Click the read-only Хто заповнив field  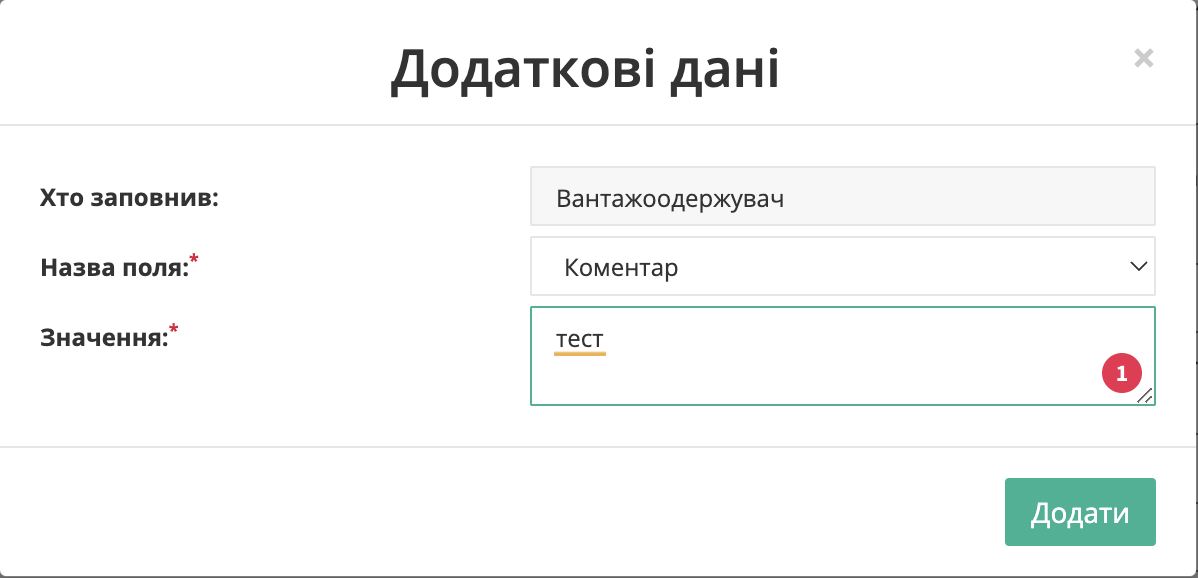click(x=843, y=196)
